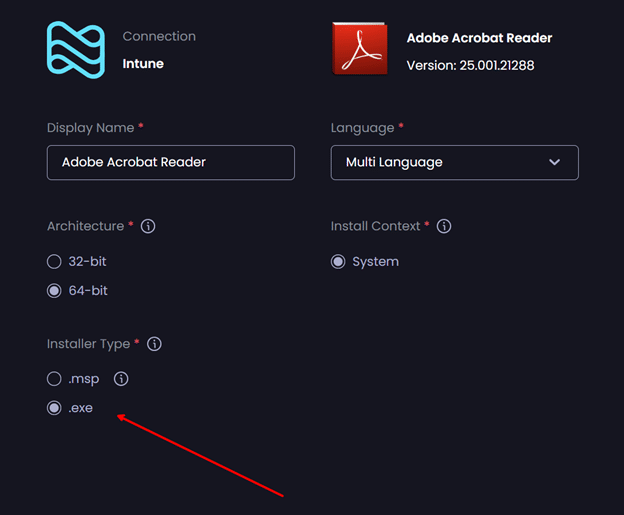Click into the Display Name text field

170,162
